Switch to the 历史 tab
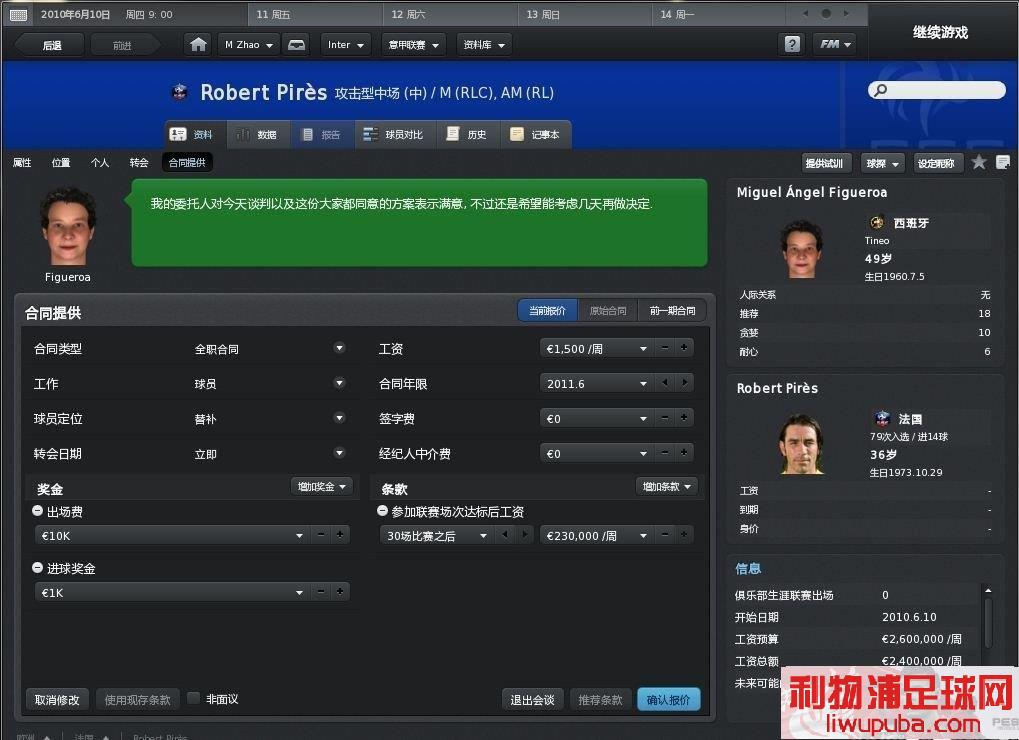Screen dimensions: 1019x740 tap(468, 134)
